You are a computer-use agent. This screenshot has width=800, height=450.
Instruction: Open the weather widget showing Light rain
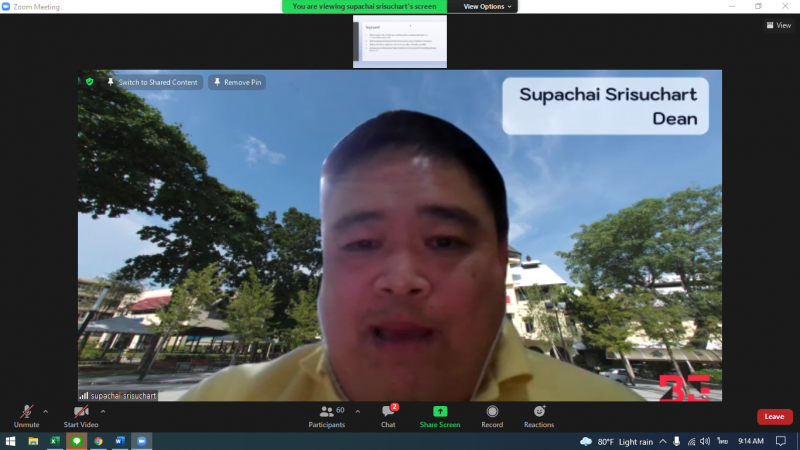coord(616,442)
